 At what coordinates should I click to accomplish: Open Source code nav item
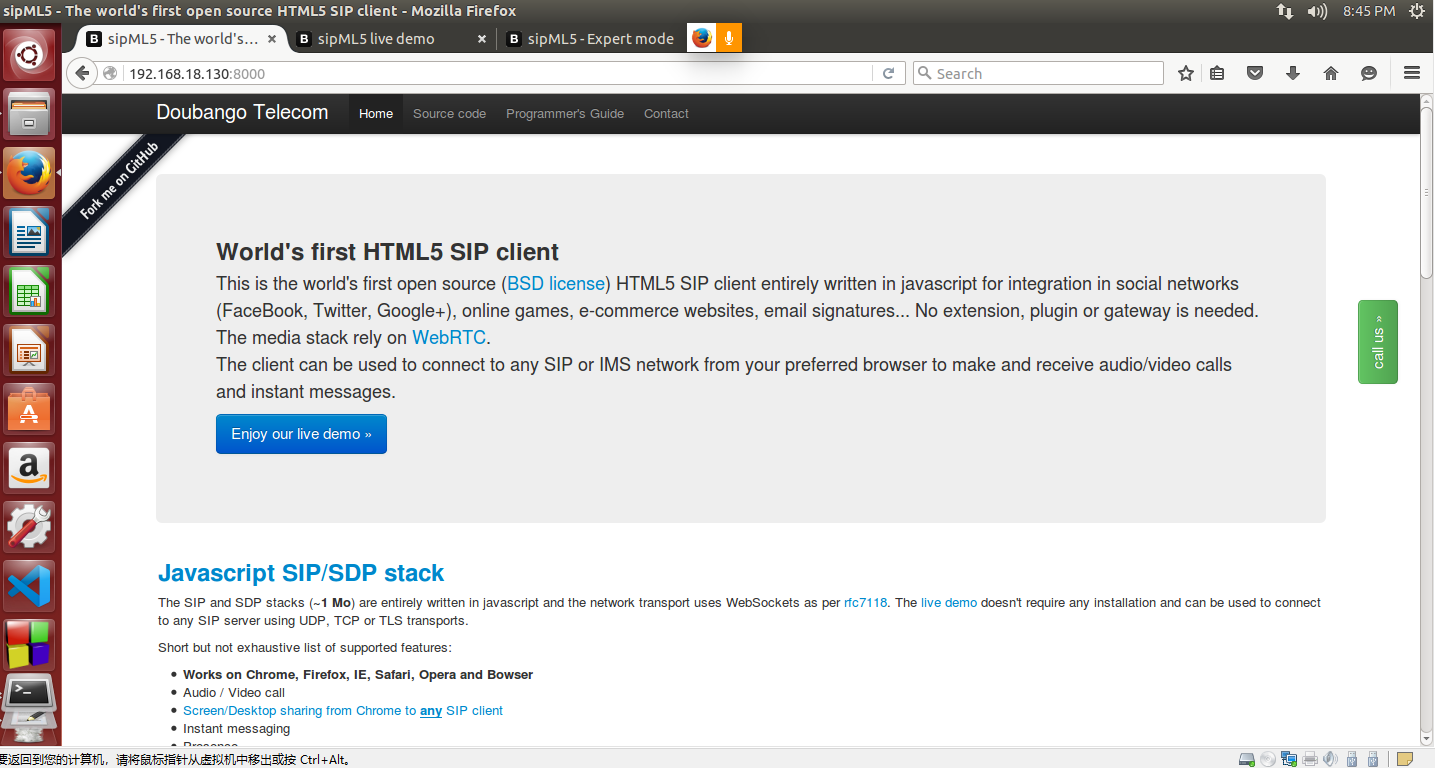(x=449, y=114)
